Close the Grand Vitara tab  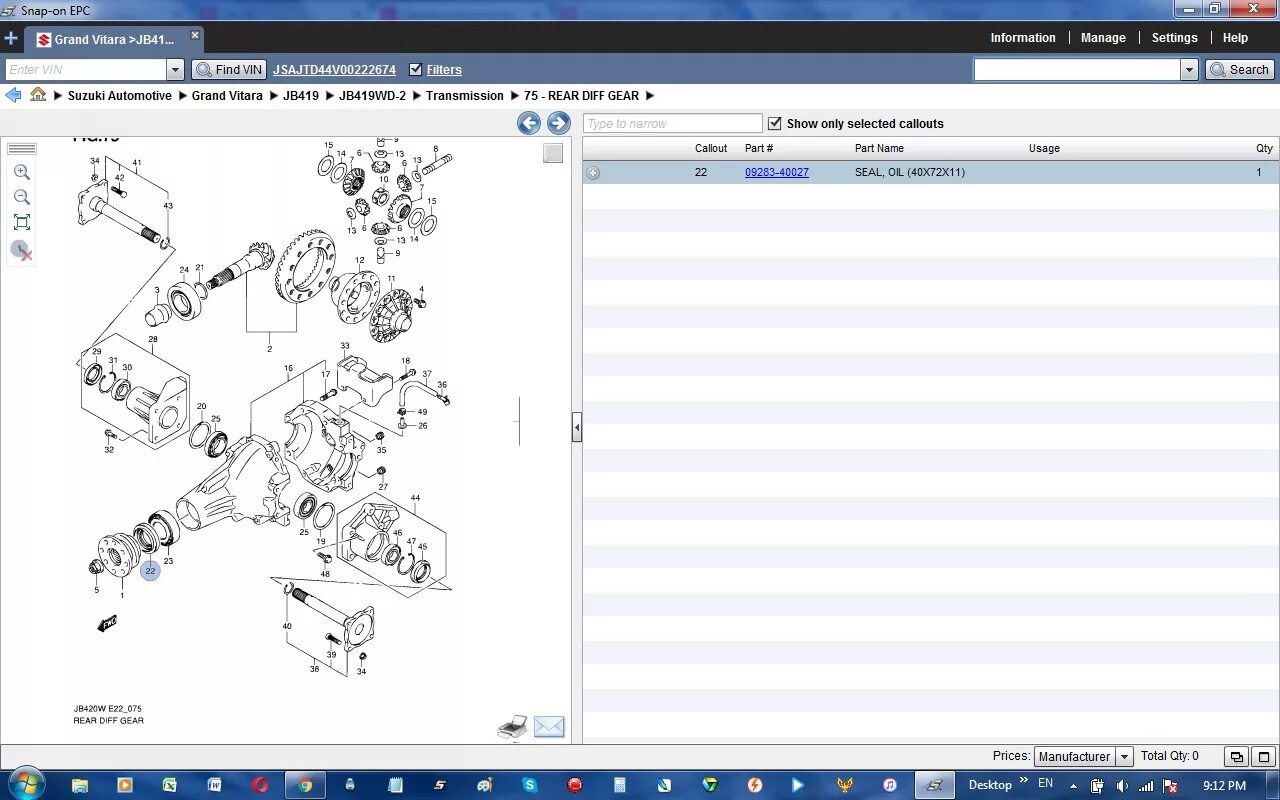point(195,35)
